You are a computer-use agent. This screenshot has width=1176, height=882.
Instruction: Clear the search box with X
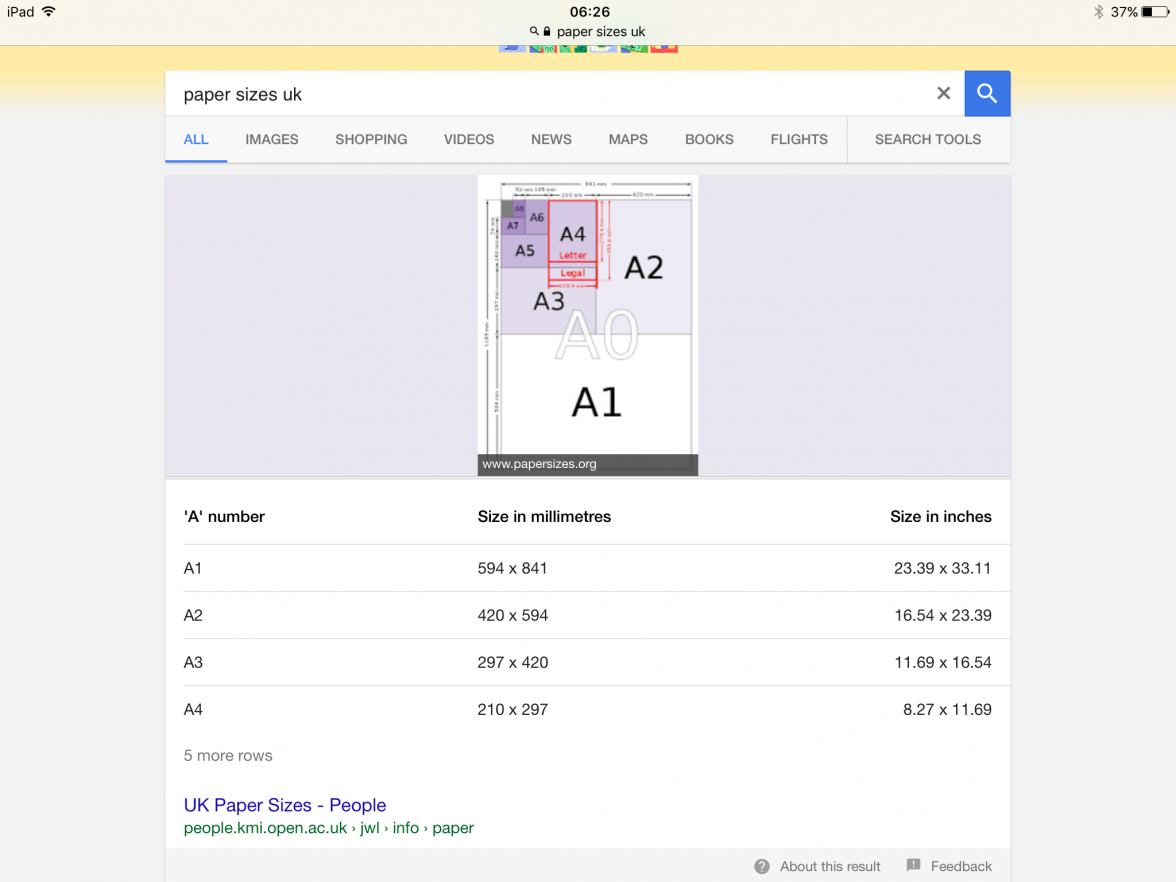coord(943,94)
